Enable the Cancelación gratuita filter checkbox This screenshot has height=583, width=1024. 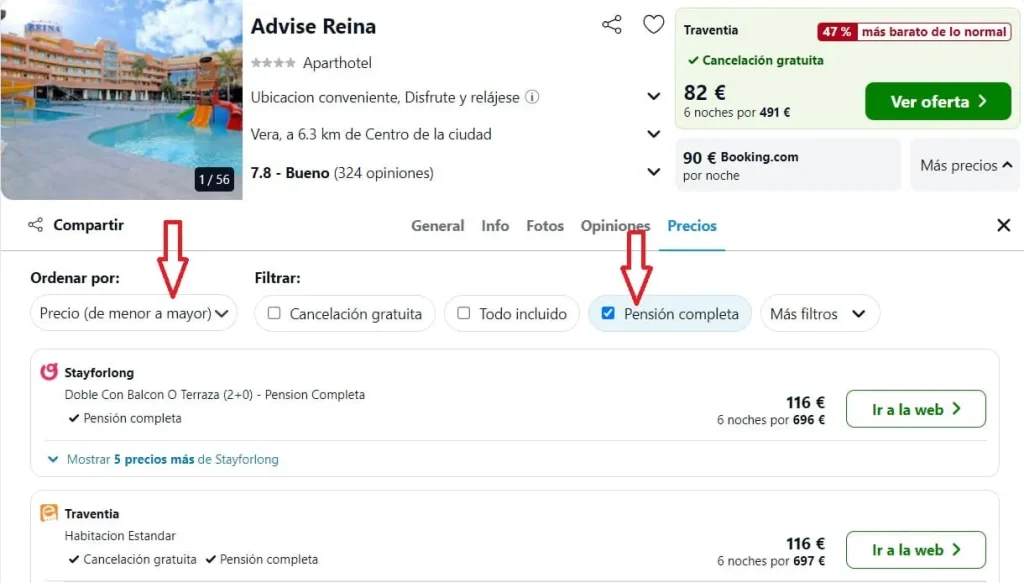pyautogui.click(x=274, y=313)
